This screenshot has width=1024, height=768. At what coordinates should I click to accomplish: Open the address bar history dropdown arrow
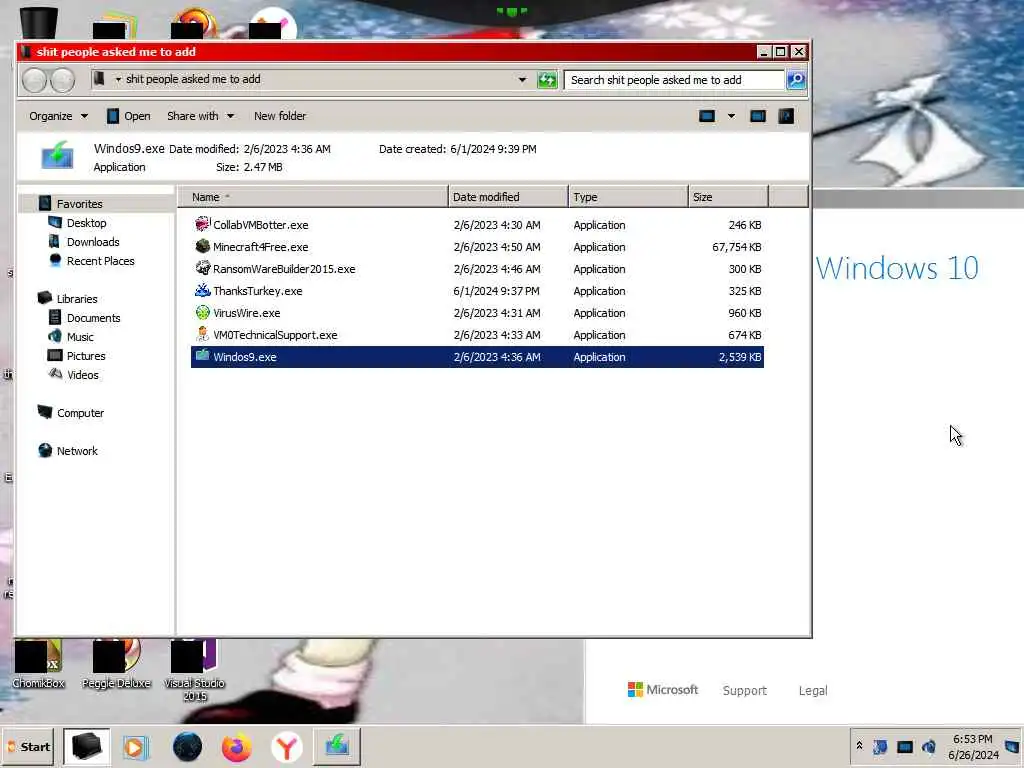coord(522,80)
